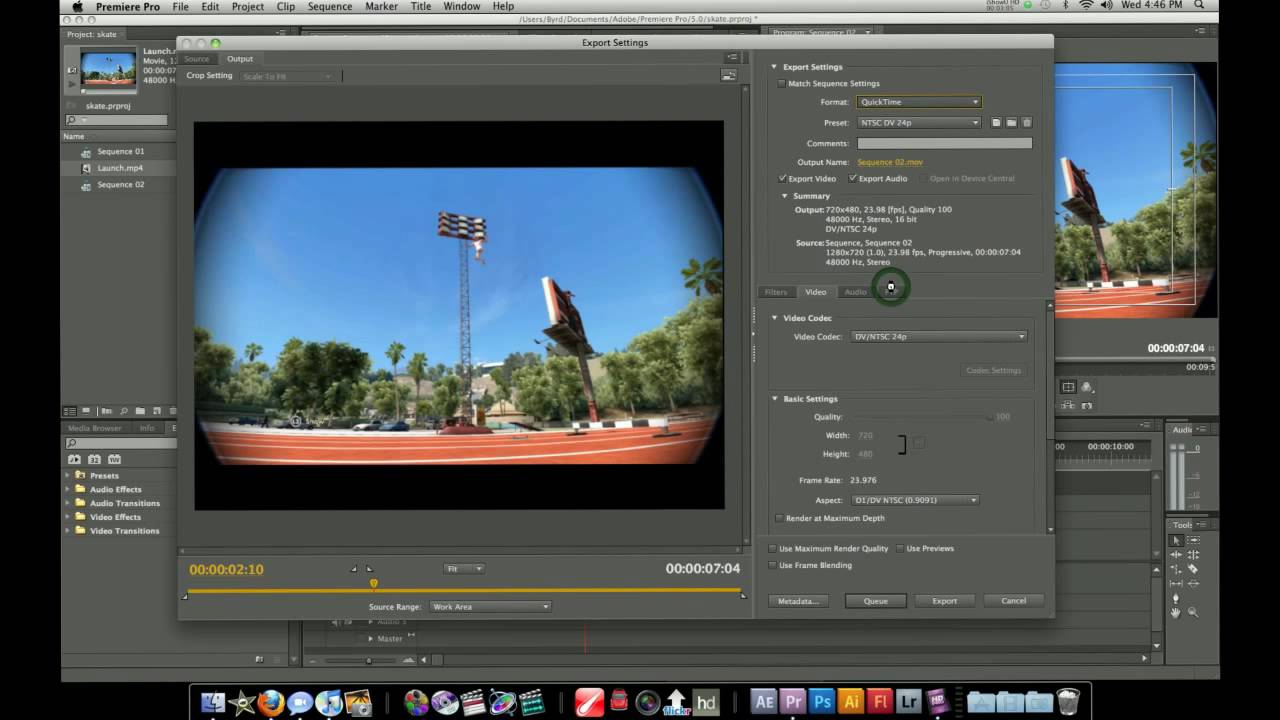
Task: Click the Import Preset folder icon
Action: point(1011,123)
